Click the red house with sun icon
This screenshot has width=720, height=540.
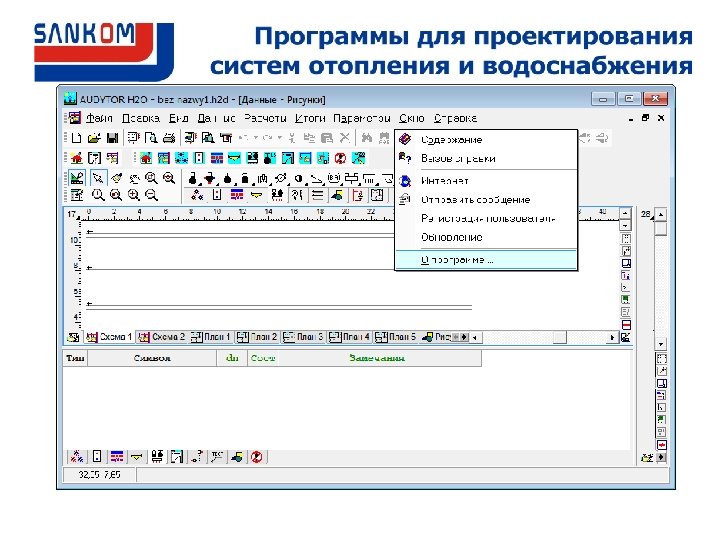(x=77, y=158)
